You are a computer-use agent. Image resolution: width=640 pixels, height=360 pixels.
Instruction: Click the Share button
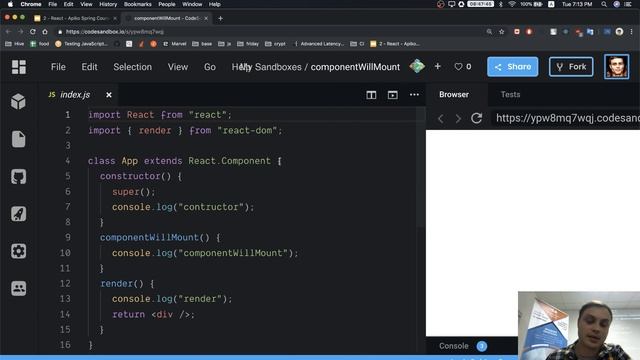(512, 67)
